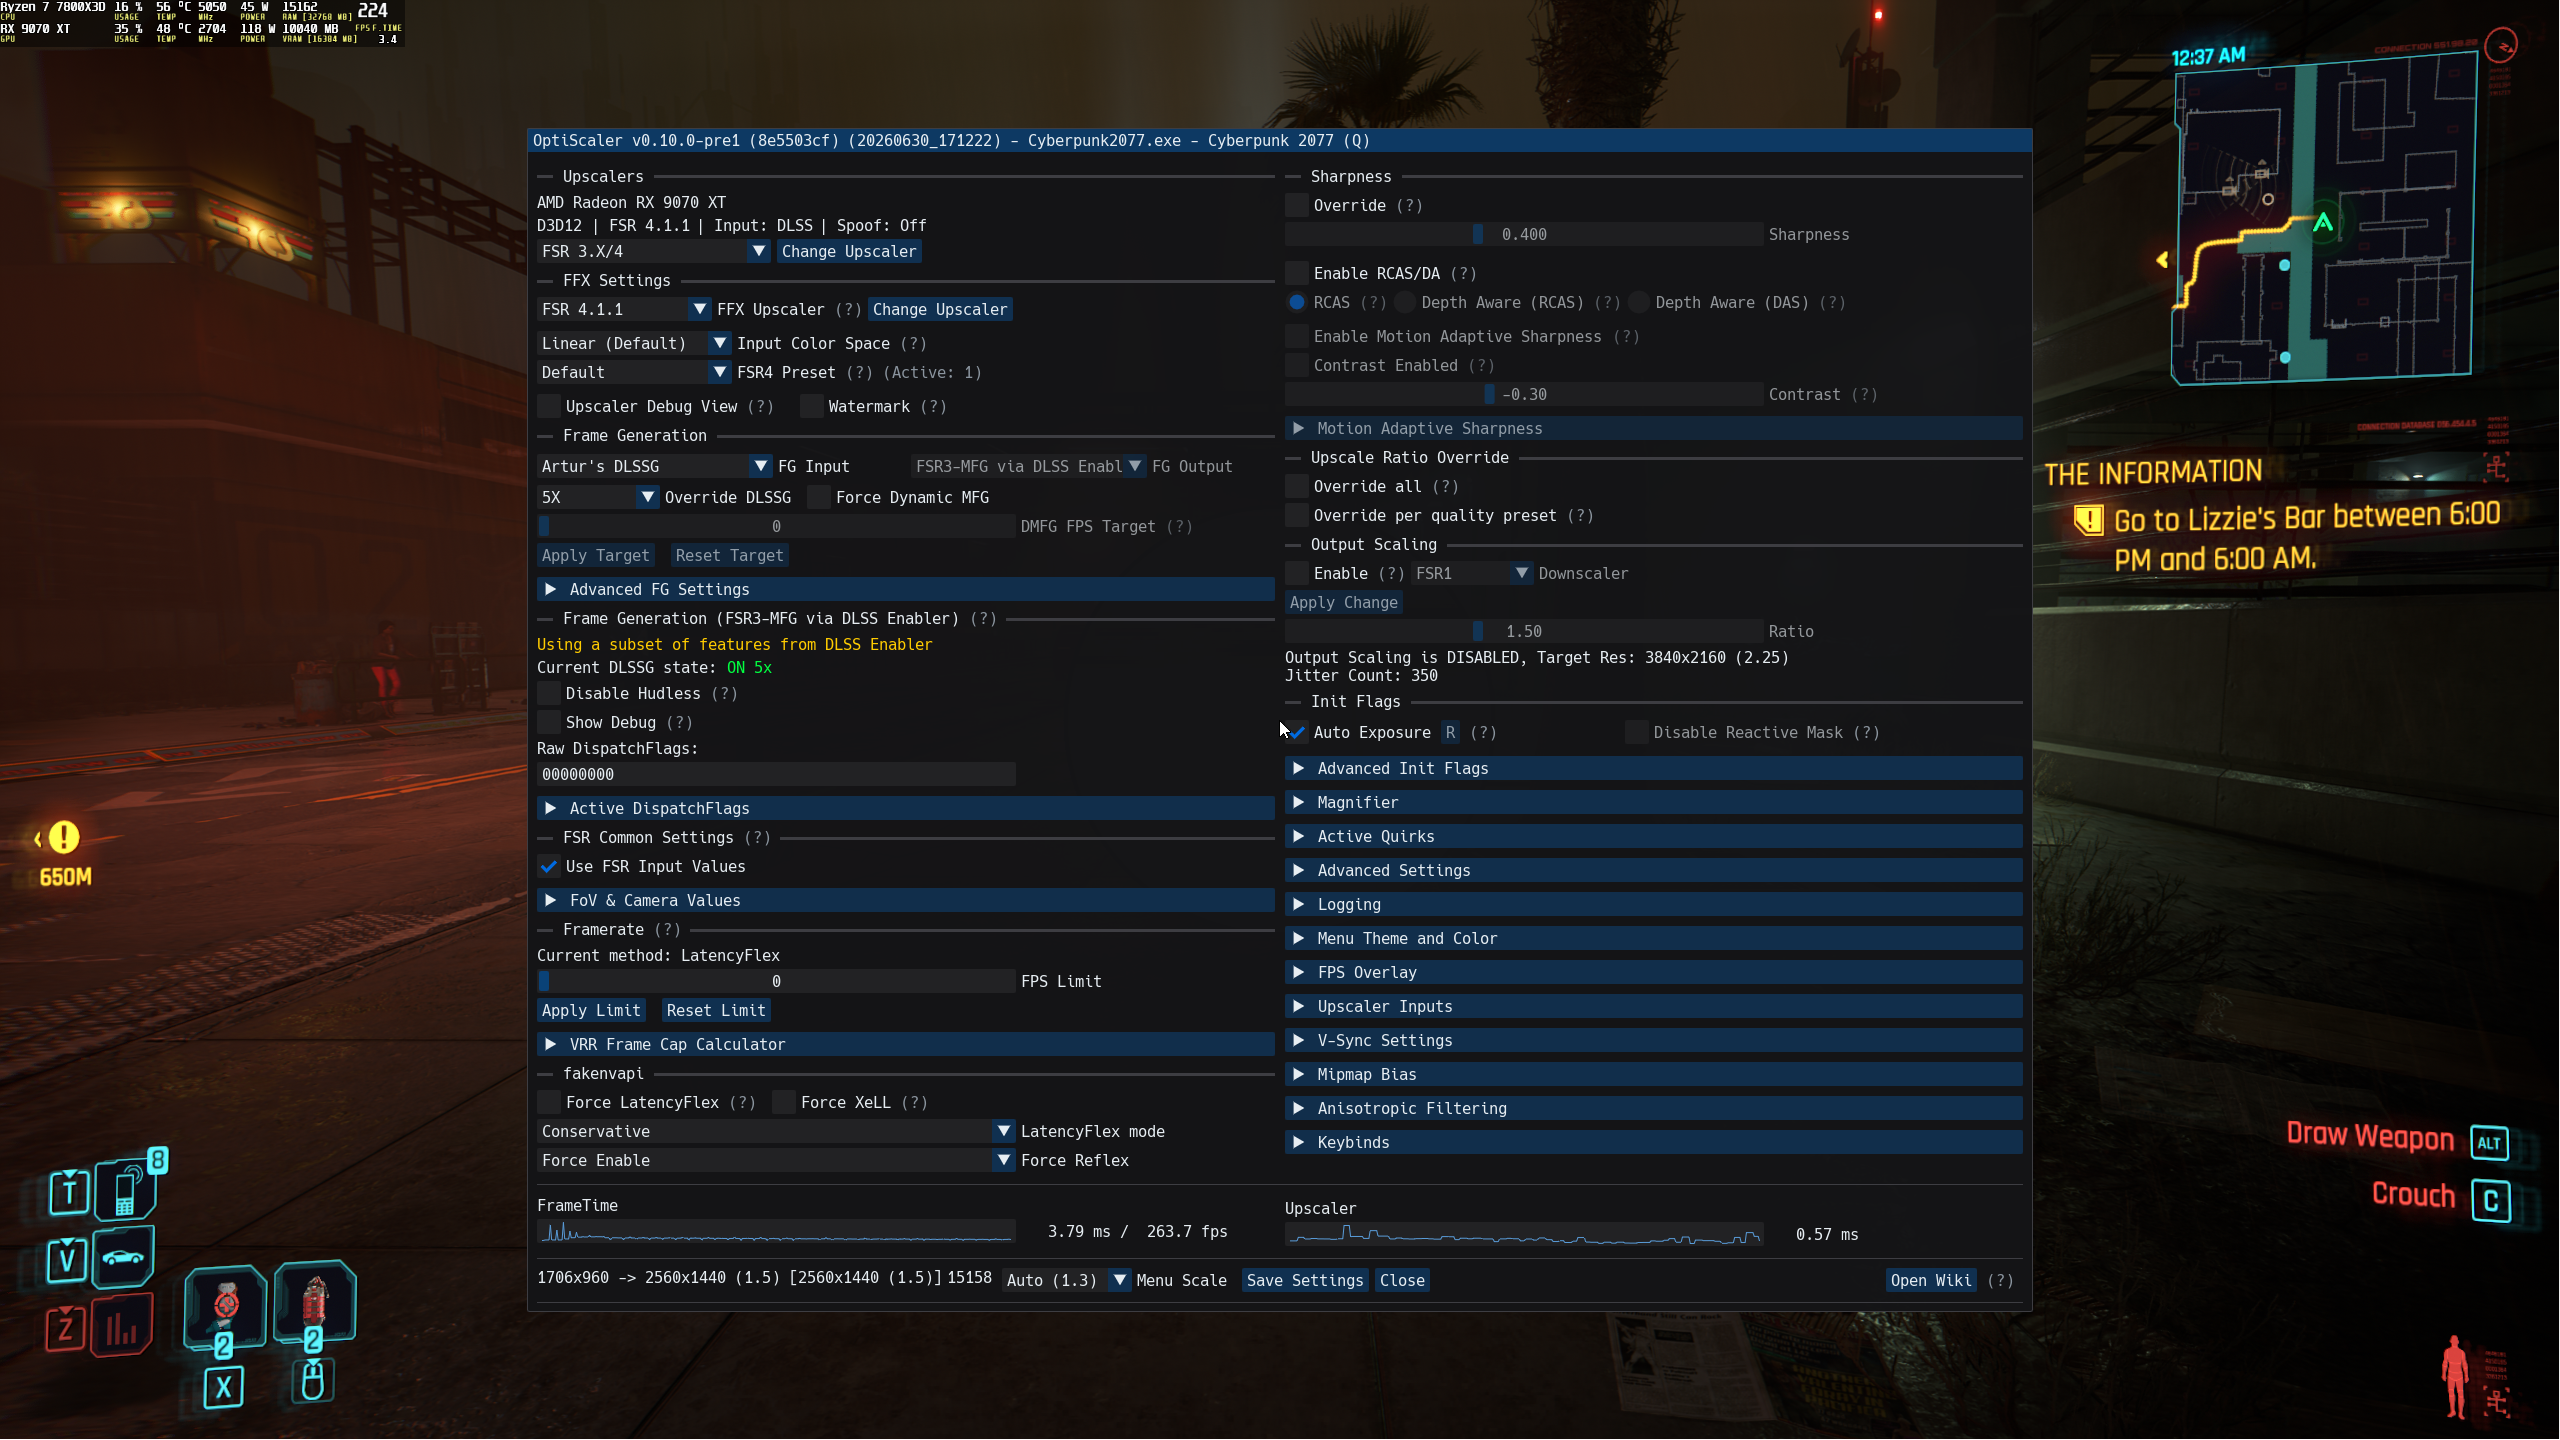Screen dimensions: 2560x1440
Task: Tick the Force Dynamic MFG checkbox
Action: pyautogui.click(x=819, y=497)
